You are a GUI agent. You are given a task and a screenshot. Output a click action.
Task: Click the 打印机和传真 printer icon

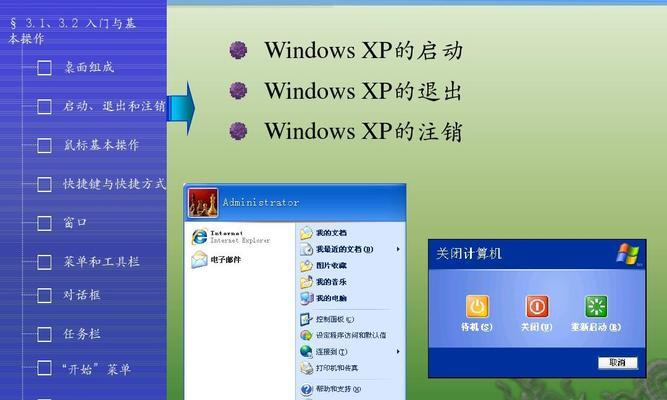point(306,368)
